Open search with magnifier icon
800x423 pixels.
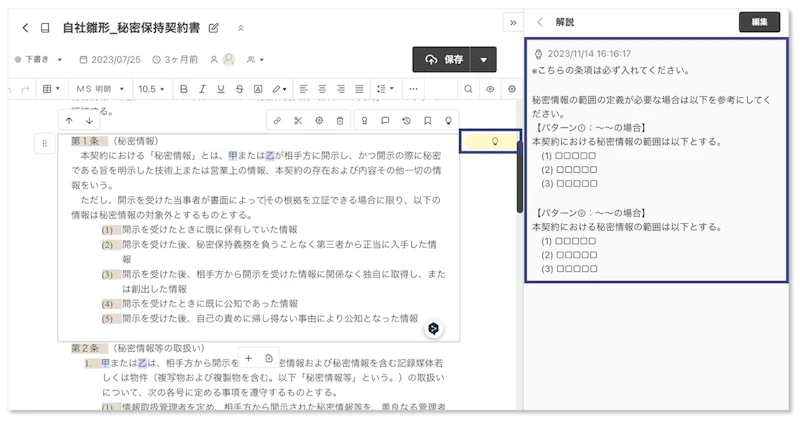pos(468,89)
